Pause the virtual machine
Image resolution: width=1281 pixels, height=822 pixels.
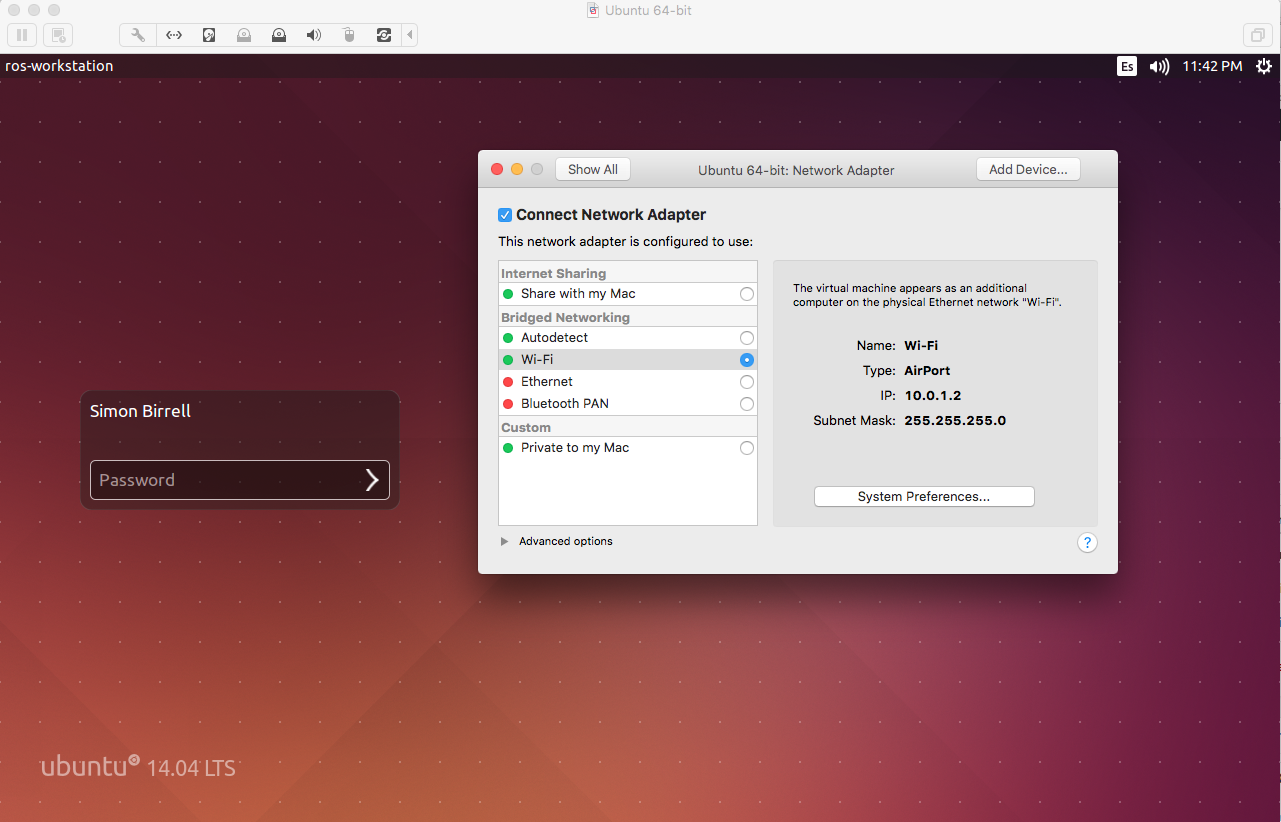22,35
